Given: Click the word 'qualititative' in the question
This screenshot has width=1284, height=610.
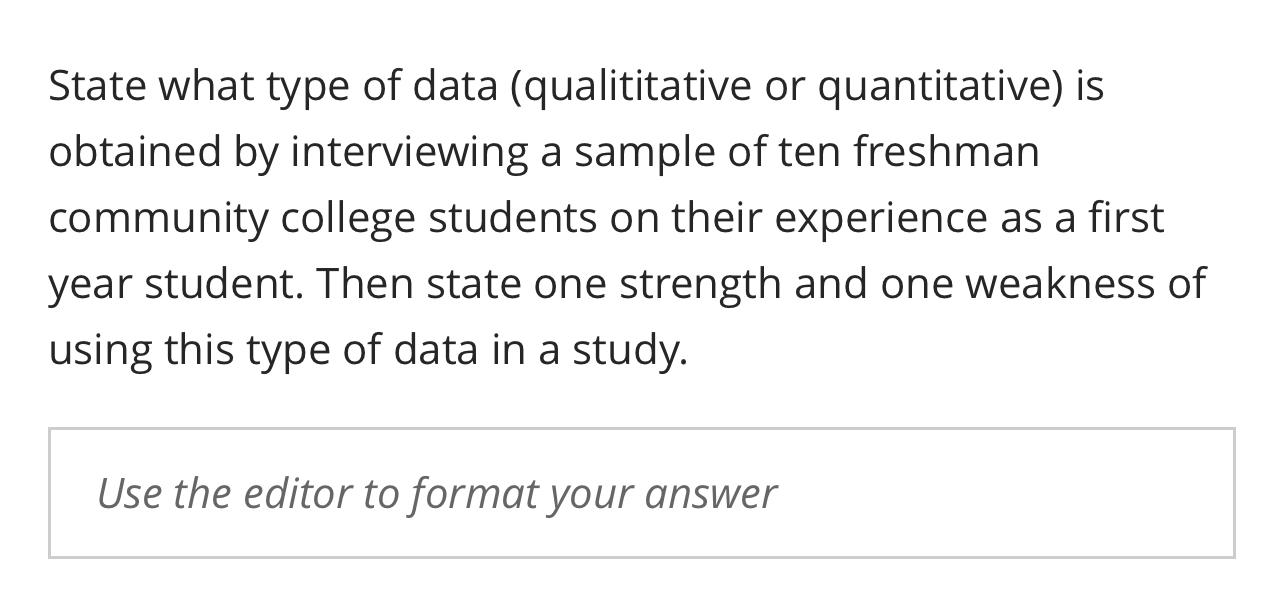Looking at the screenshot, I should pyautogui.click(x=636, y=86).
